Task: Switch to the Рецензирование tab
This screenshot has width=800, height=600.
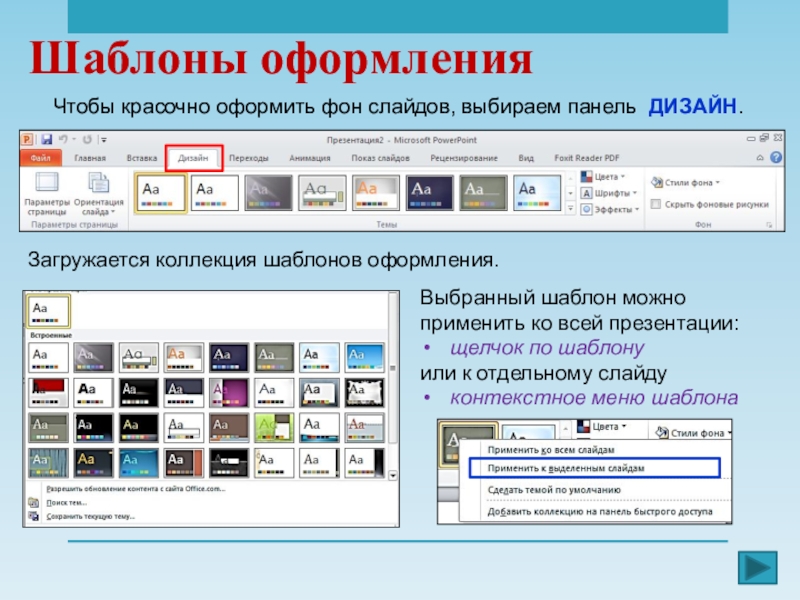Action: [x=464, y=158]
